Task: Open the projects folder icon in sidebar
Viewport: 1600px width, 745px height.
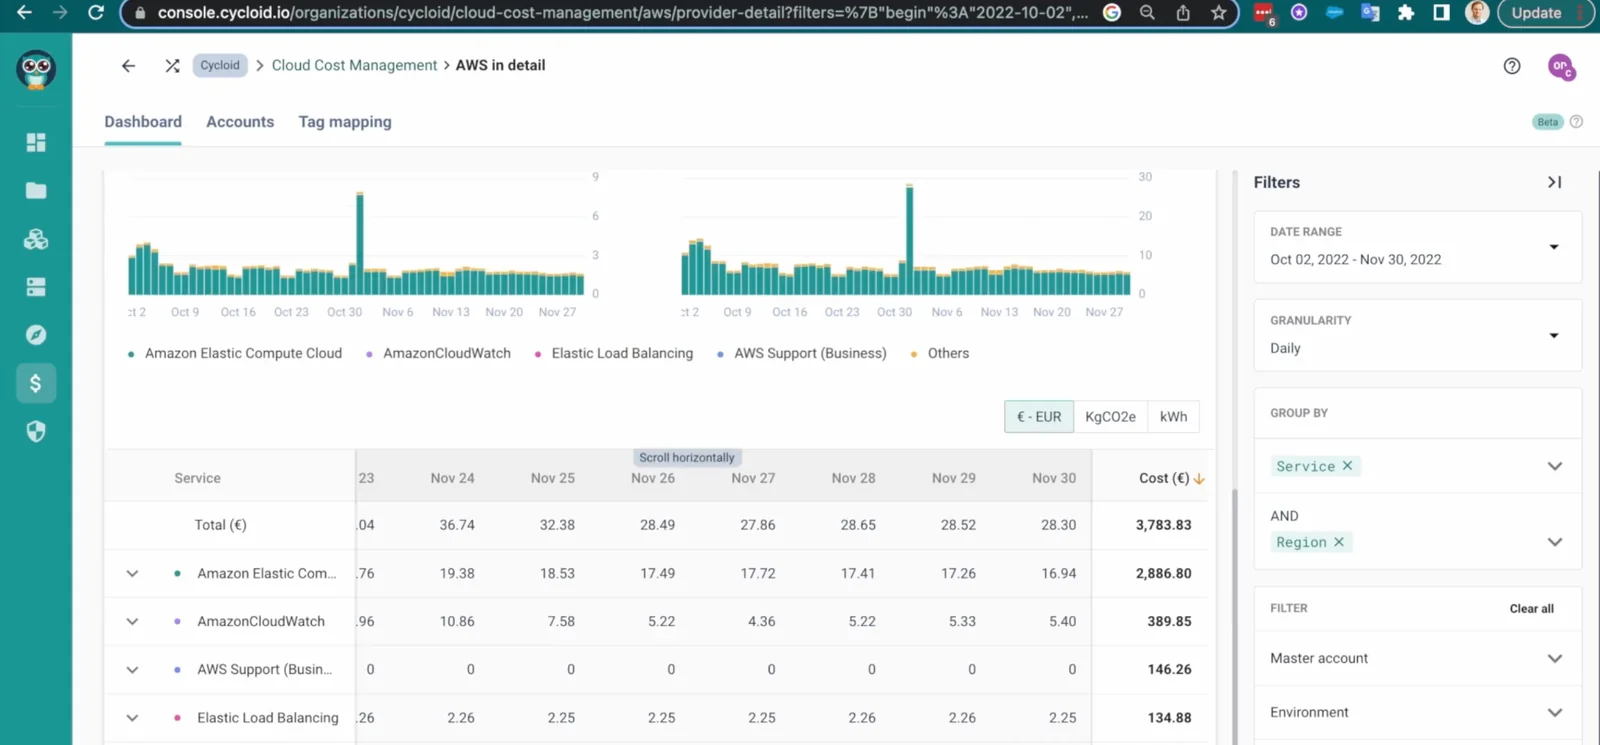Action: [36, 190]
